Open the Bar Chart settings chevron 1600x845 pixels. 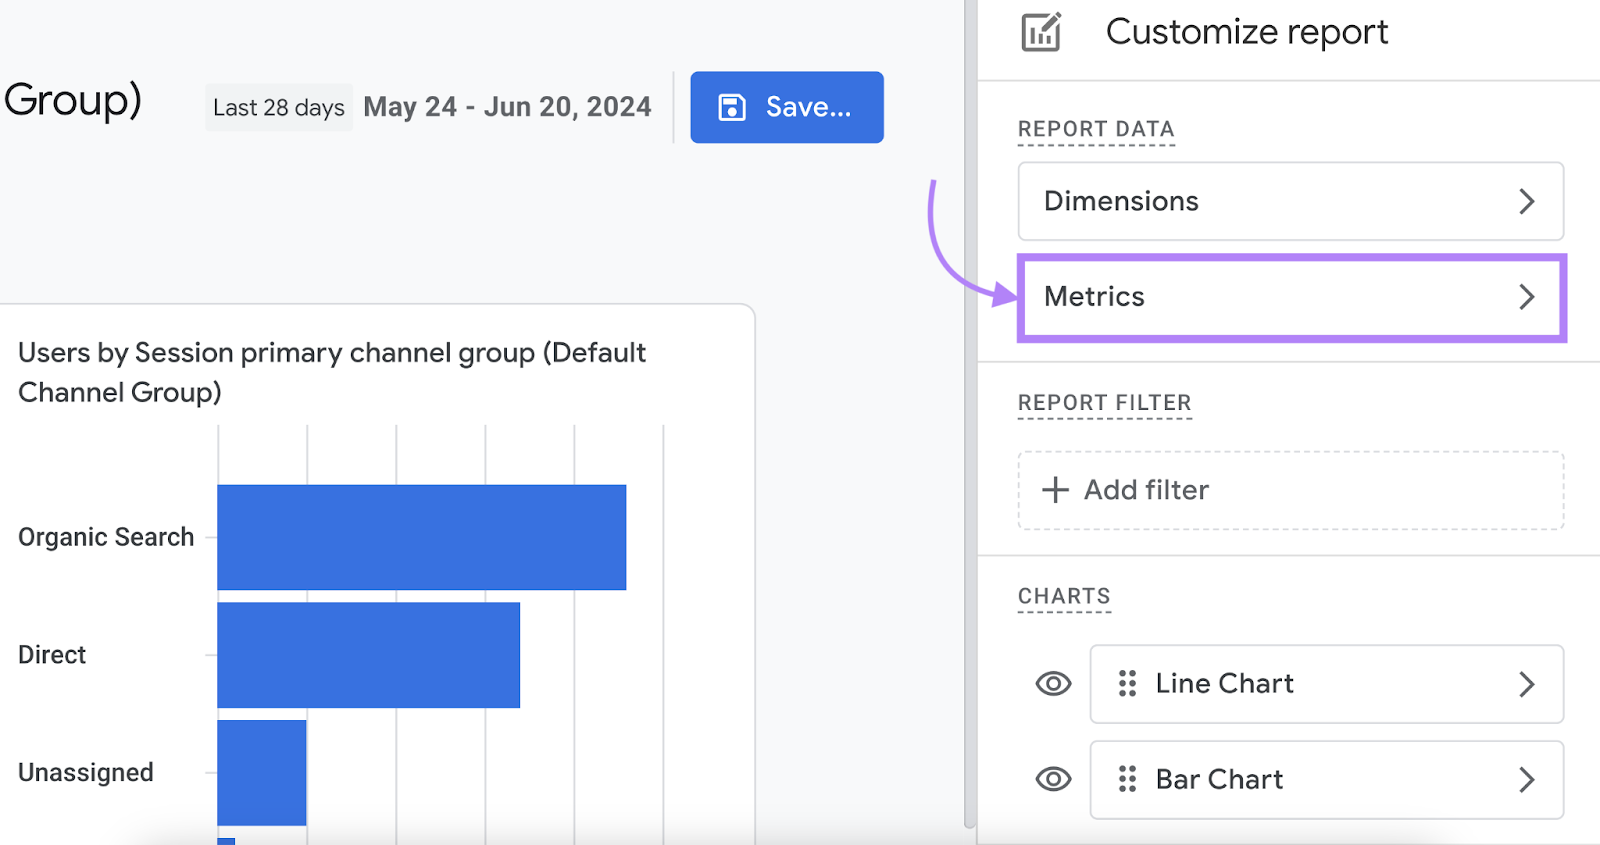tap(1526, 780)
